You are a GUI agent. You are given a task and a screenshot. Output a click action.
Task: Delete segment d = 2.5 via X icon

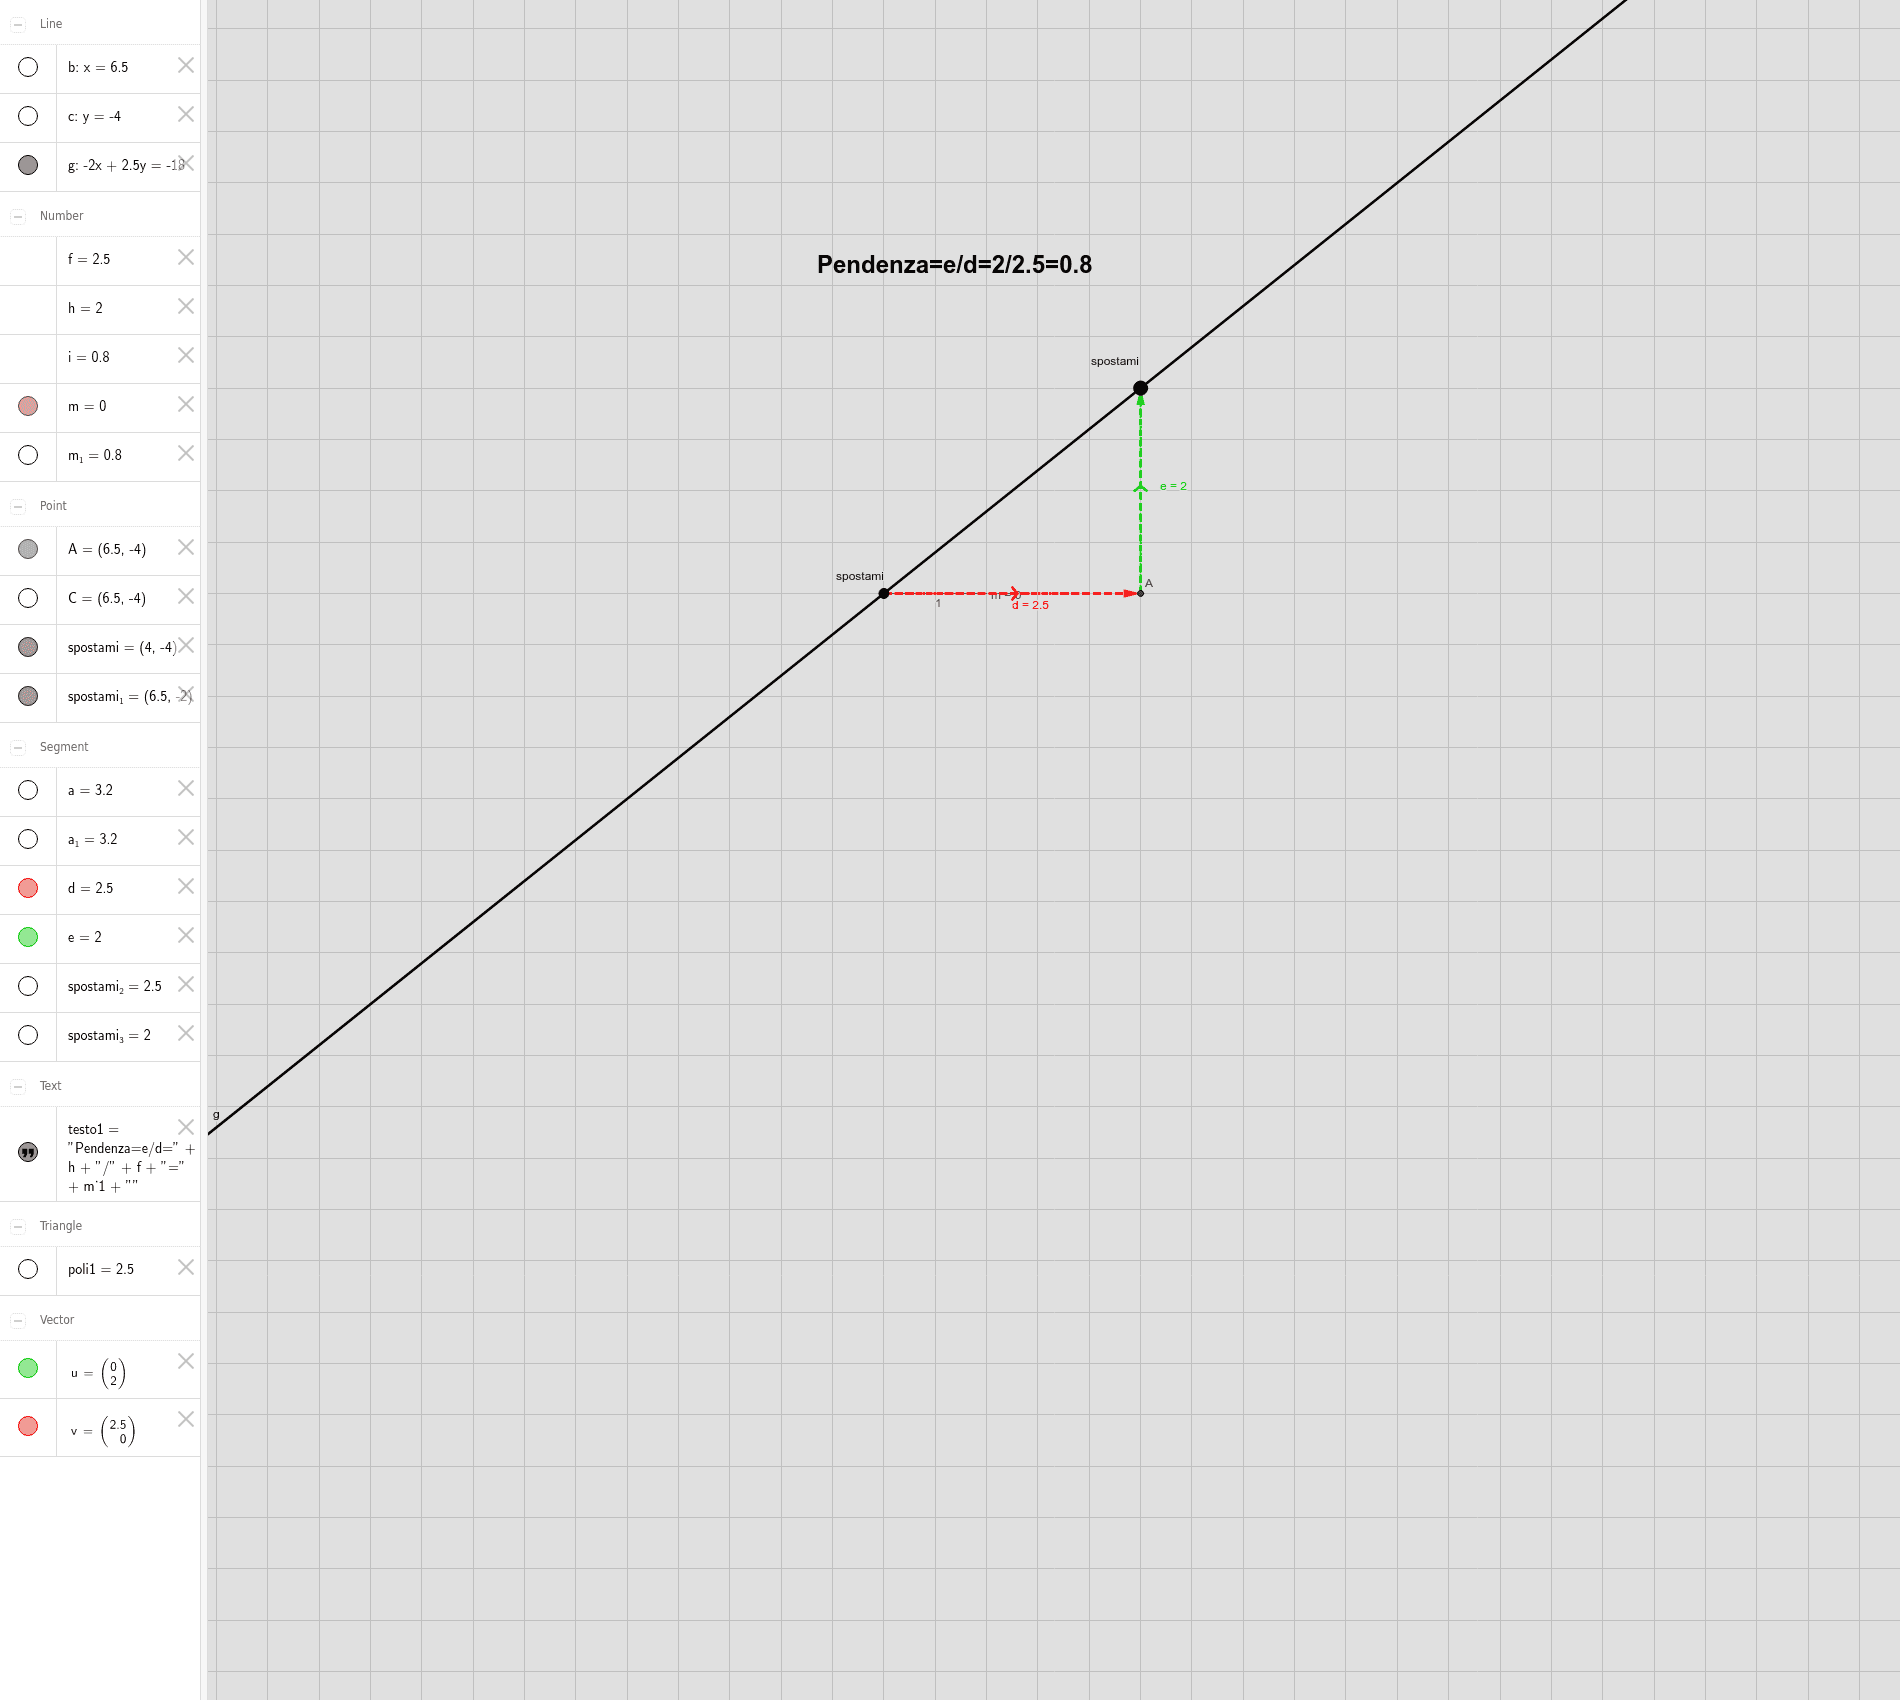coord(186,886)
